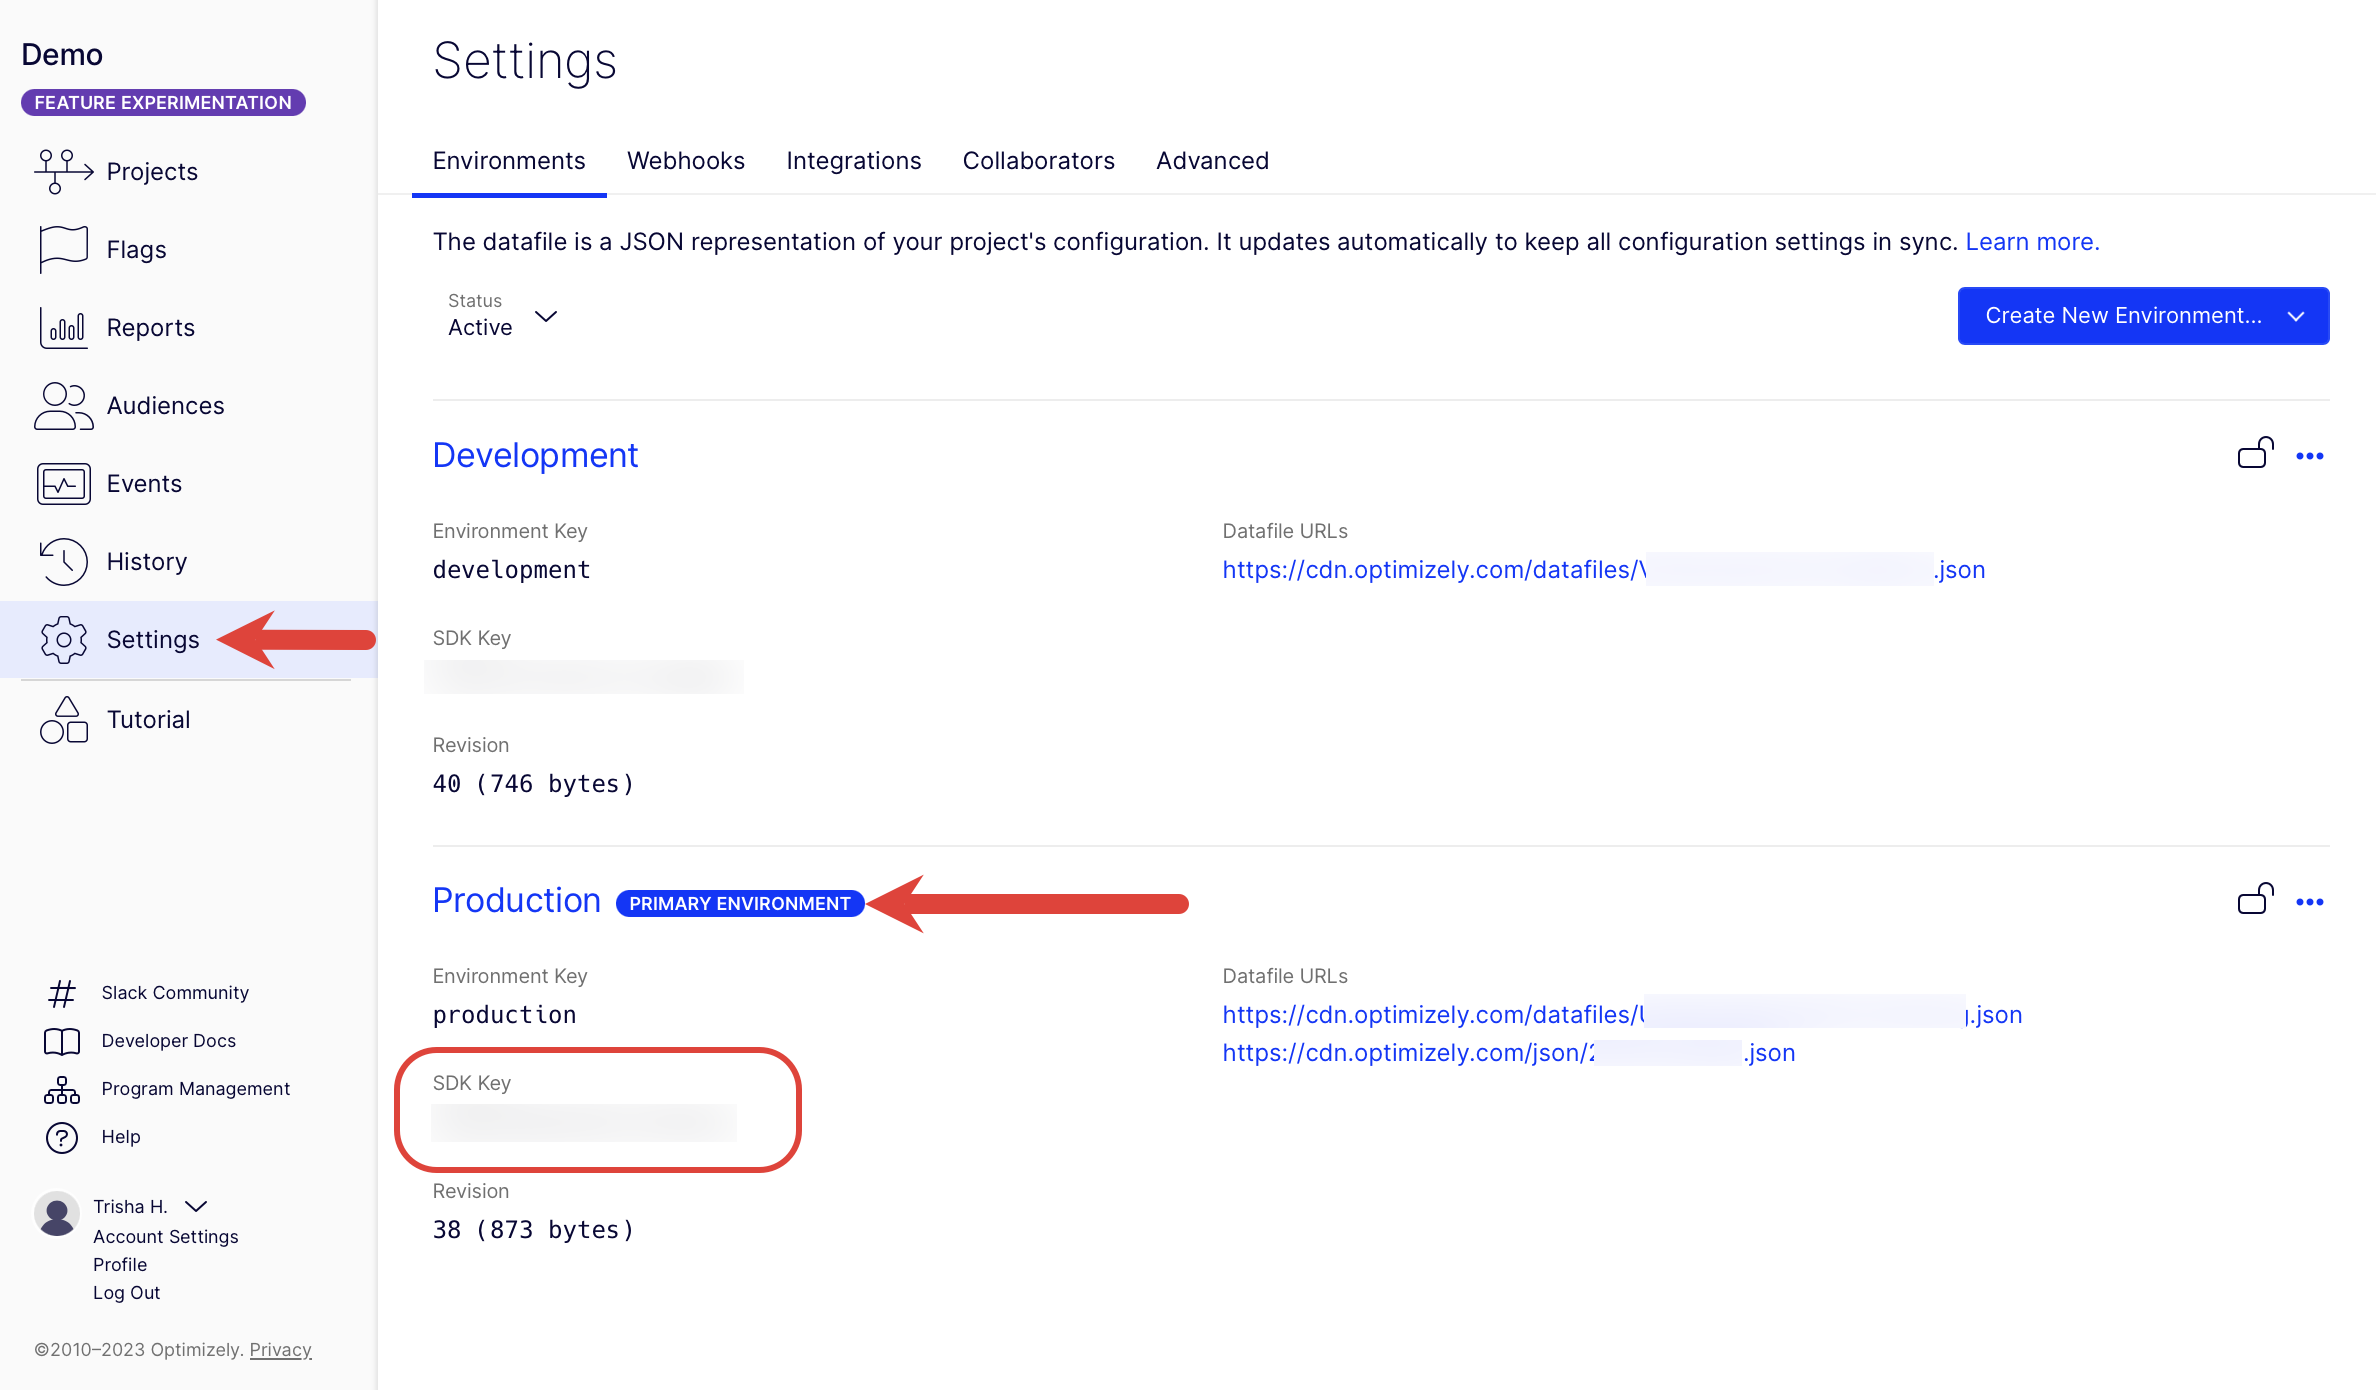The width and height of the screenshot is (2376, 1390).
Task: Open the Integrations settings tab
Action: tap(855, 161)
